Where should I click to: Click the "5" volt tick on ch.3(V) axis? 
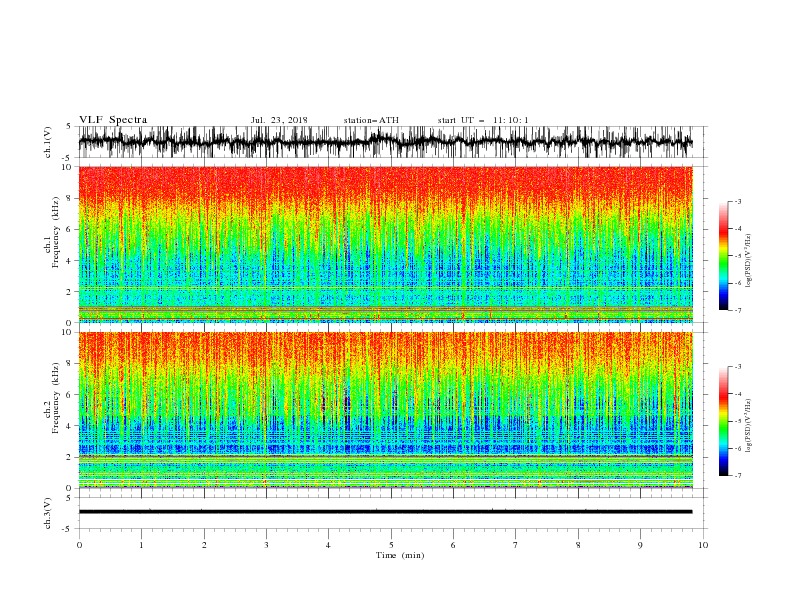coord(69,498)
